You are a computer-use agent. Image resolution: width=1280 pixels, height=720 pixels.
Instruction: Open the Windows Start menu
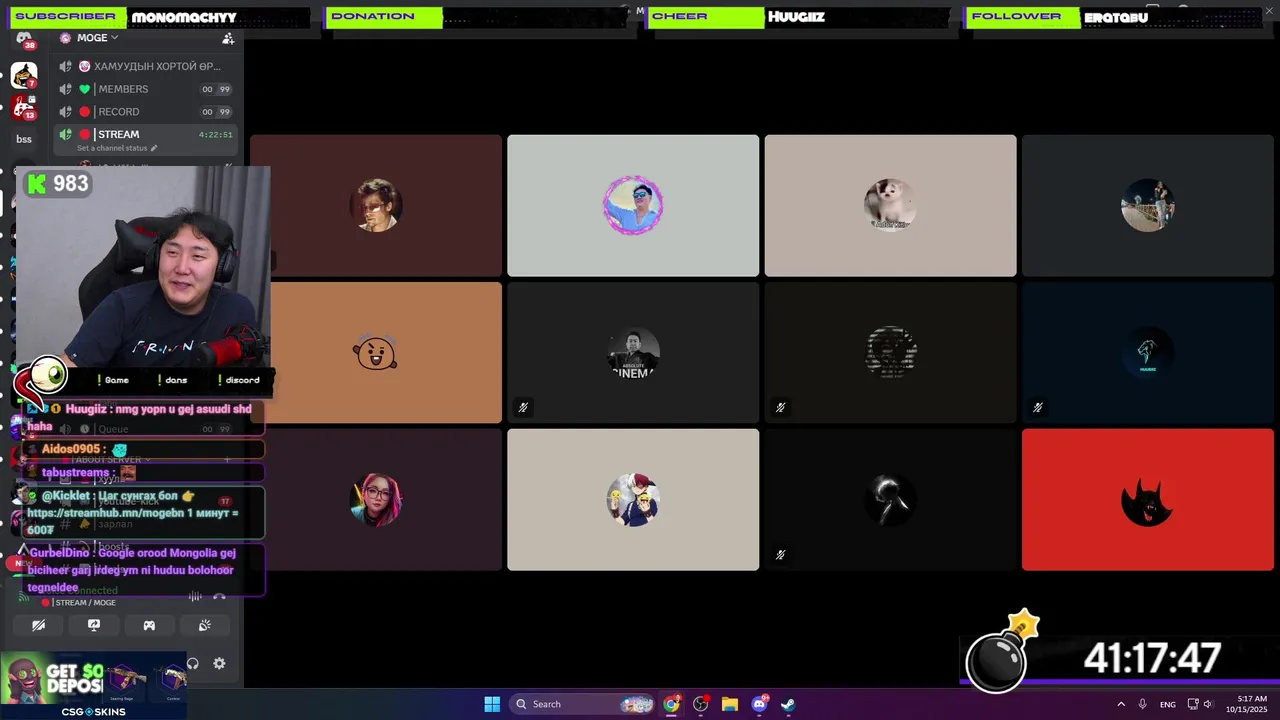coord(492,704)
